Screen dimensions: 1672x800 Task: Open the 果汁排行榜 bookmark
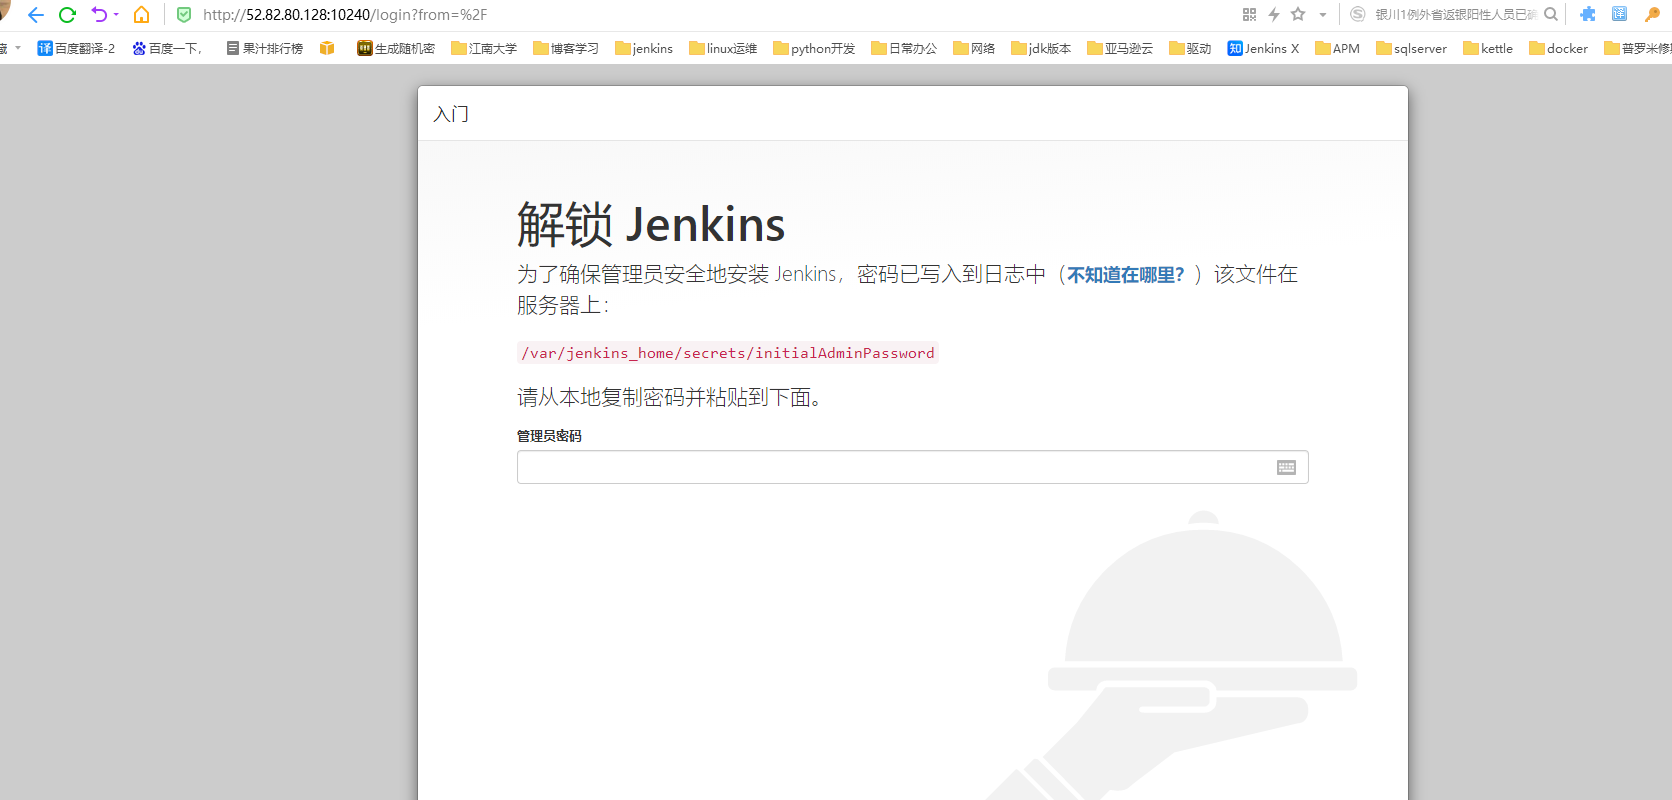coord(265,48)
